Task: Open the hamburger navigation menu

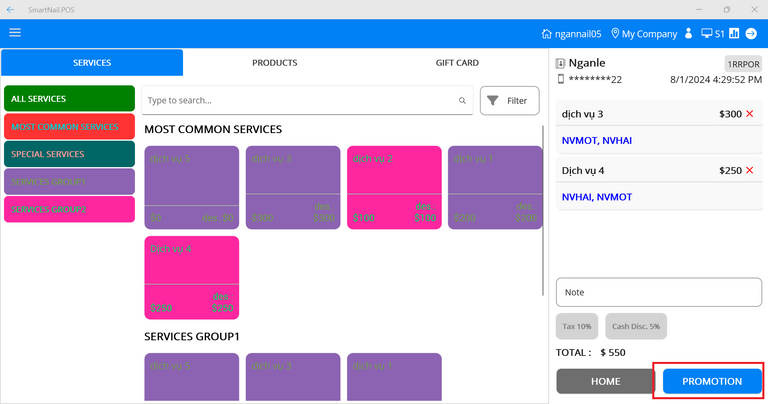Action: (x=15, y=33)
